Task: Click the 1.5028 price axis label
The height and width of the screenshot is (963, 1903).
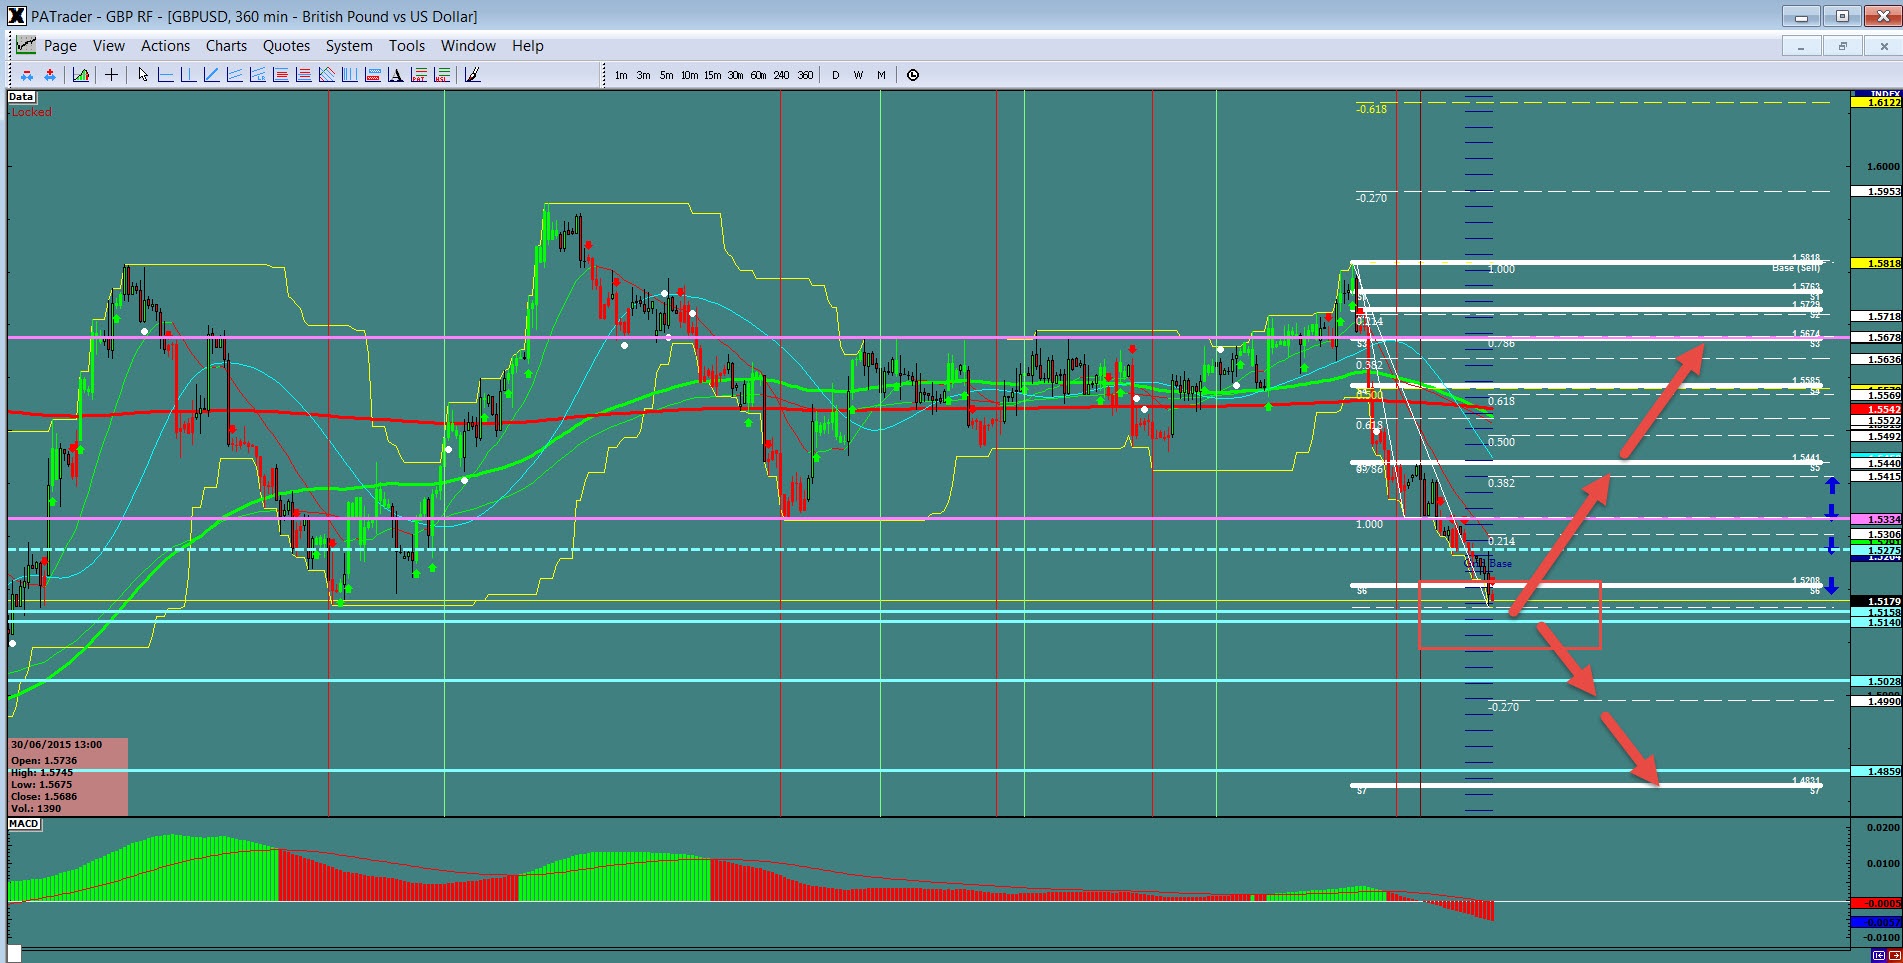Action: (x=1877, y=682)
